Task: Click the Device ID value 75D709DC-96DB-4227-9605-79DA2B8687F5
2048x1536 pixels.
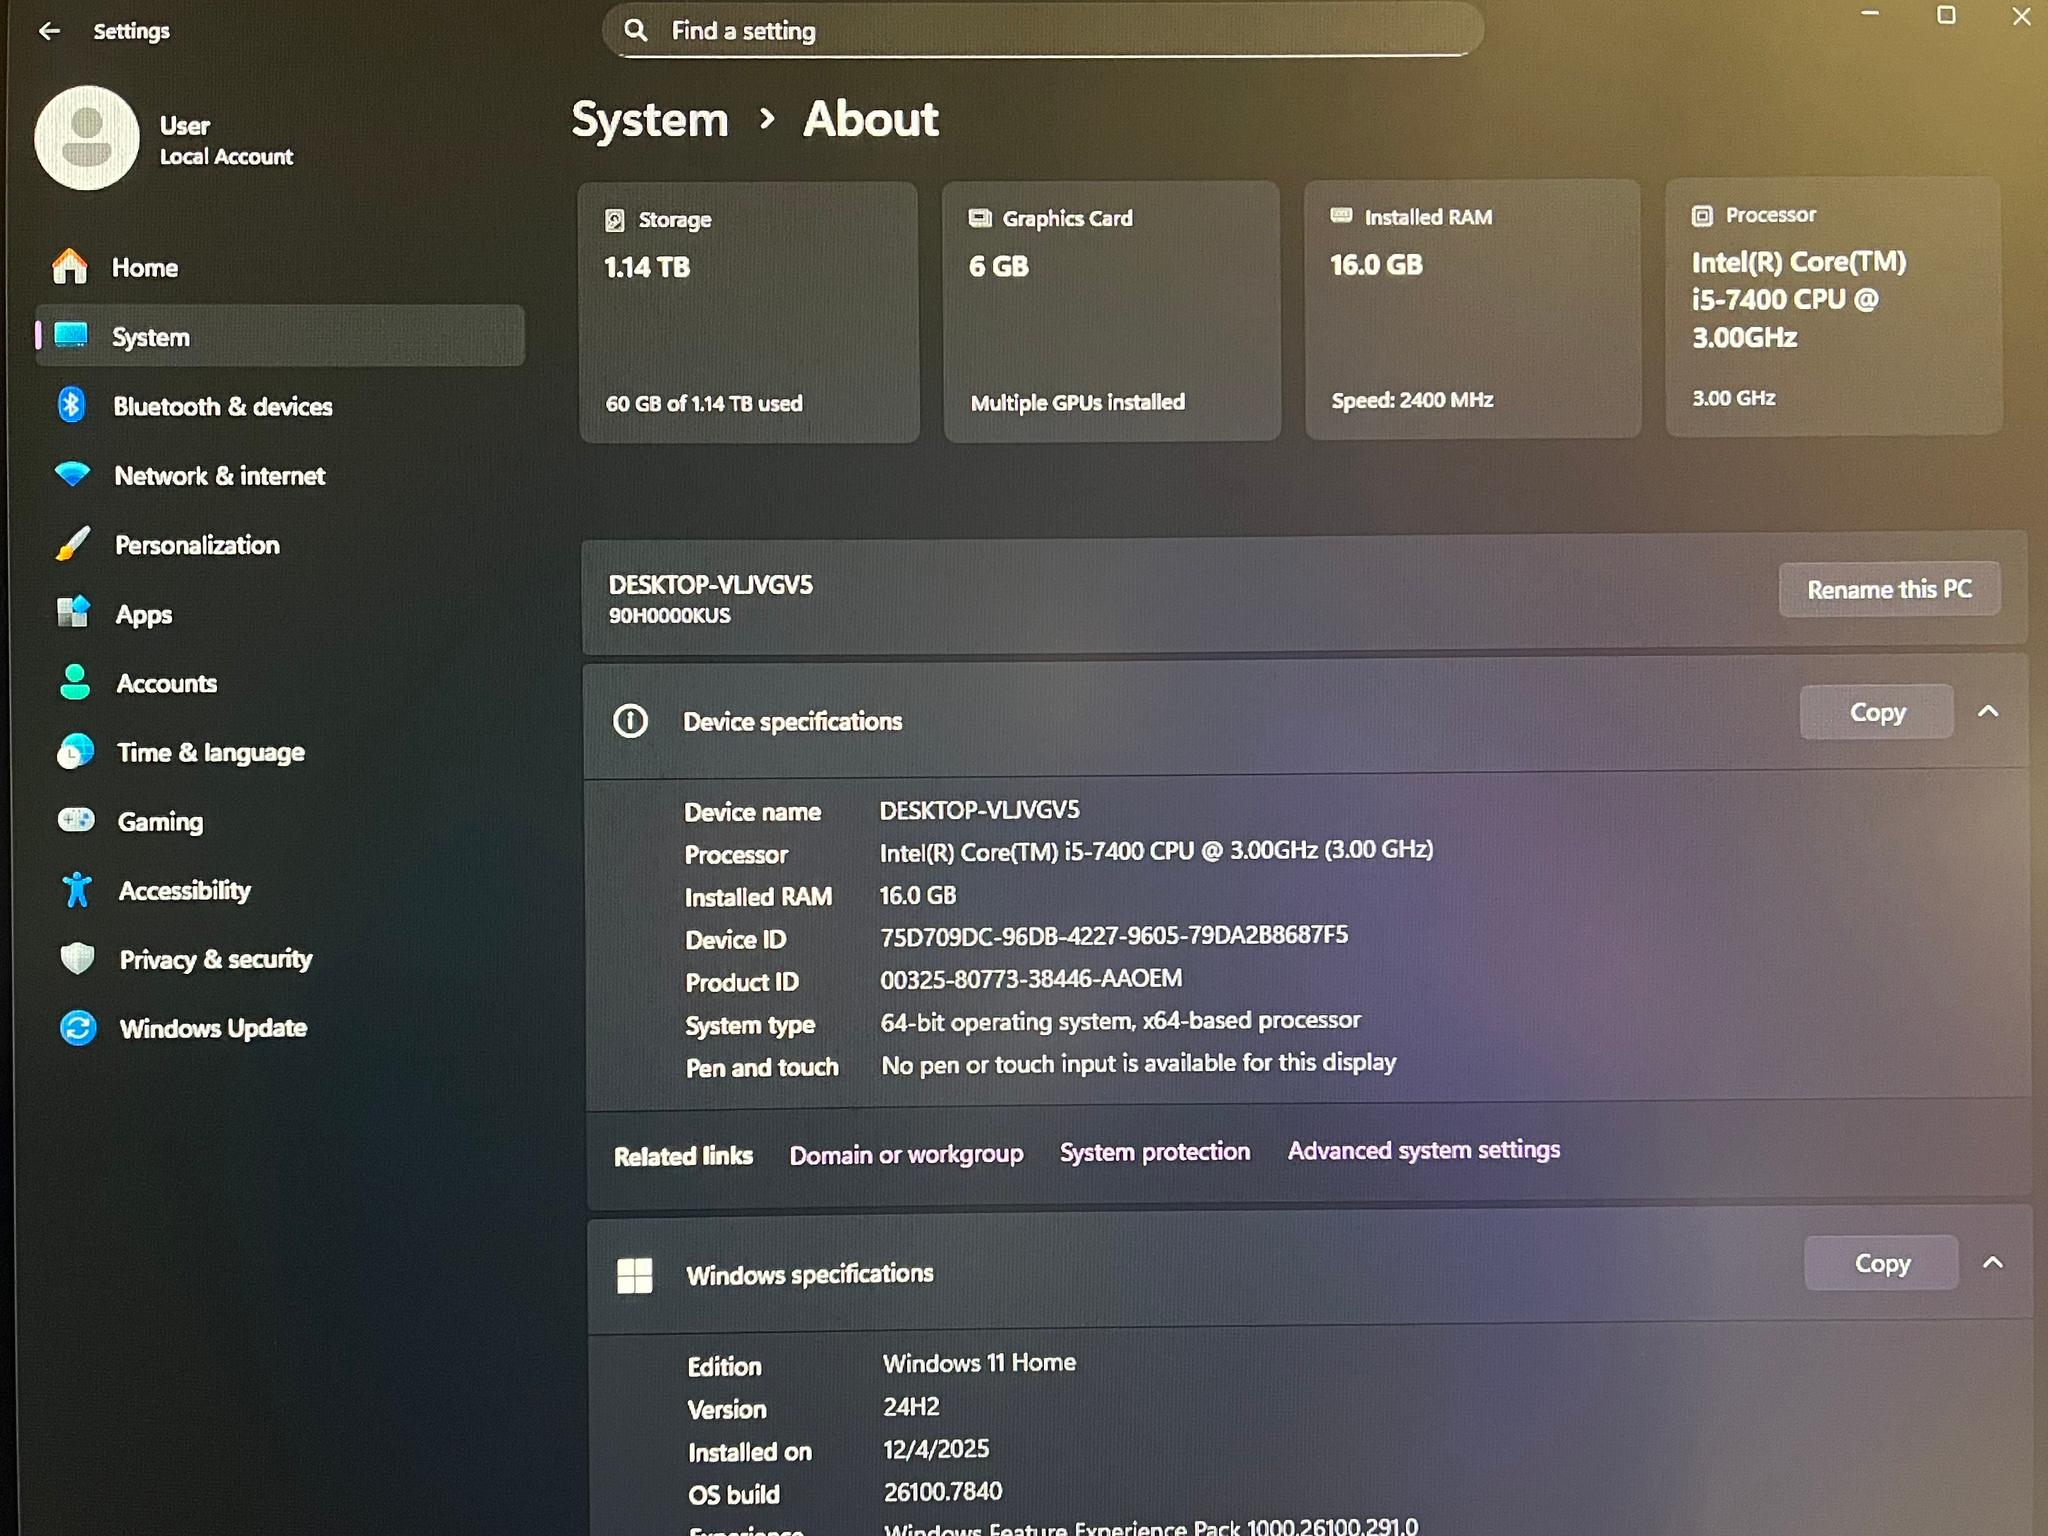Action: click(x=1114, y=935)
